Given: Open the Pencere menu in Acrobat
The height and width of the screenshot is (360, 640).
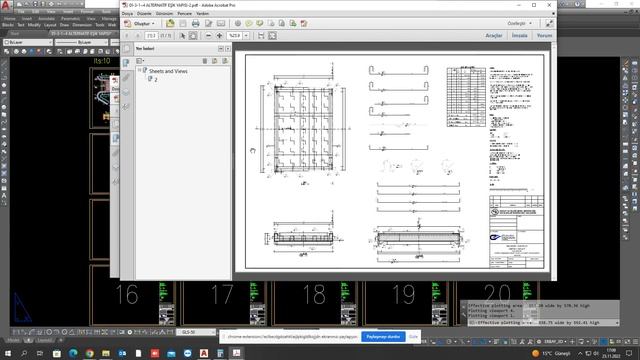Looking at the screenshot, I should point(184,13).
